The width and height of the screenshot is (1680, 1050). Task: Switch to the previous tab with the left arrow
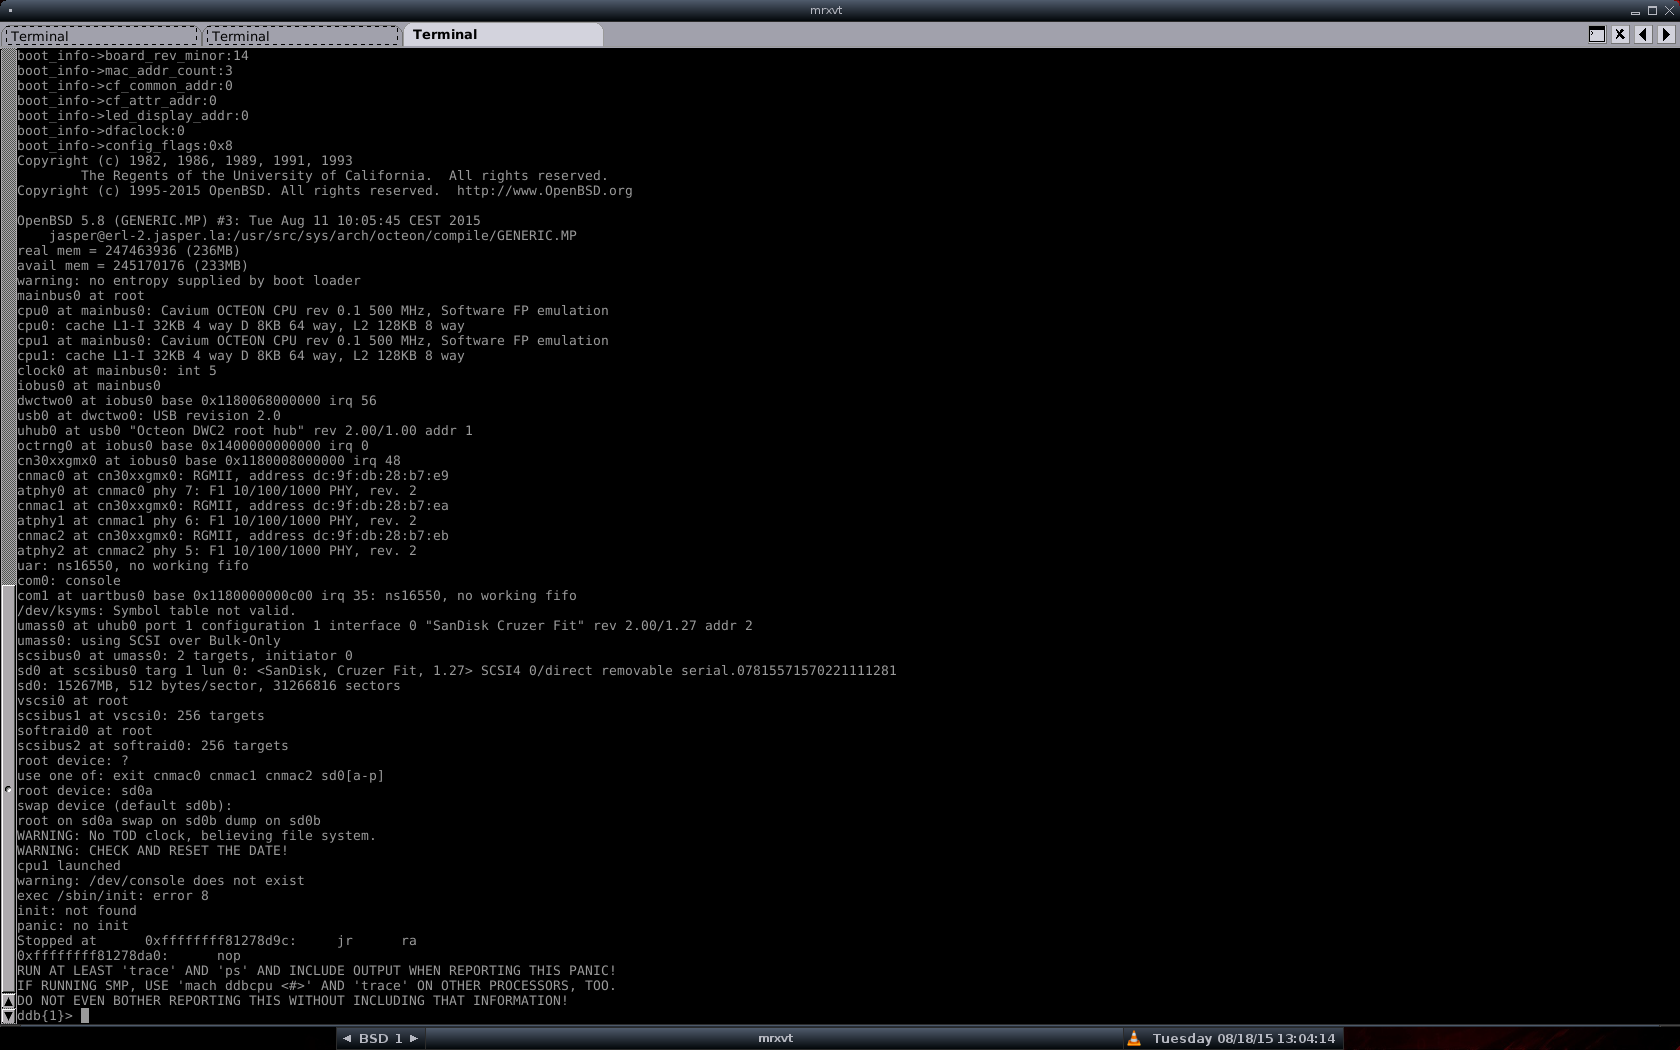click(x=1643, y=34)
